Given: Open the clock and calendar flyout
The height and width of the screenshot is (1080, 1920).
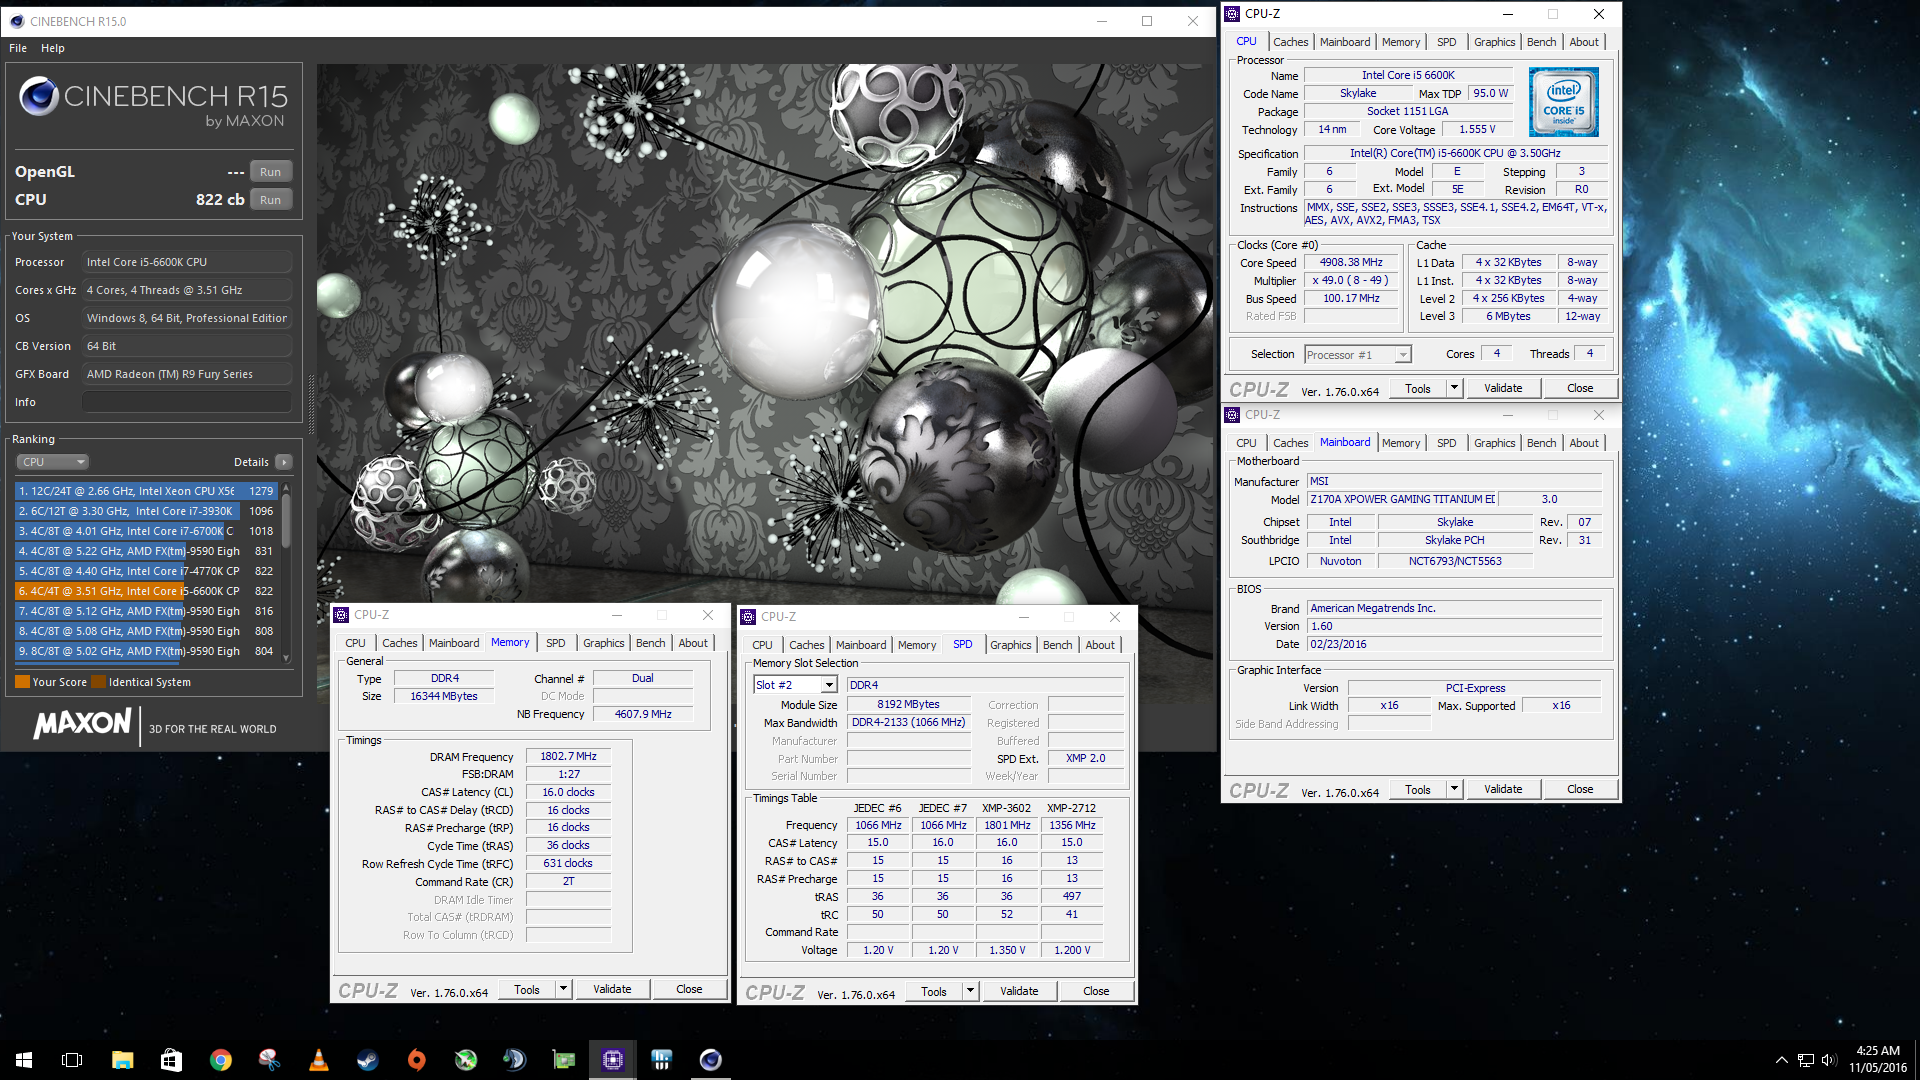Looking at the screenshot, I should coord(1877,1060).
